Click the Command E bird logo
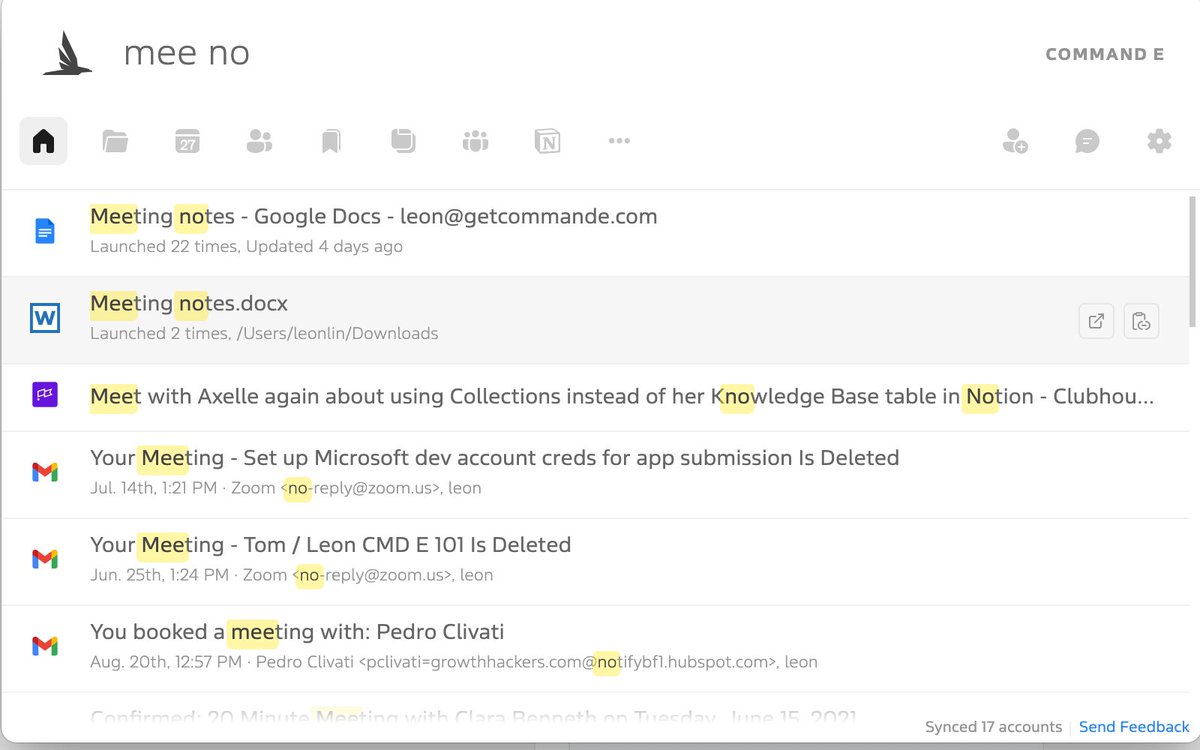The image size is (1200, 750). 68,53
